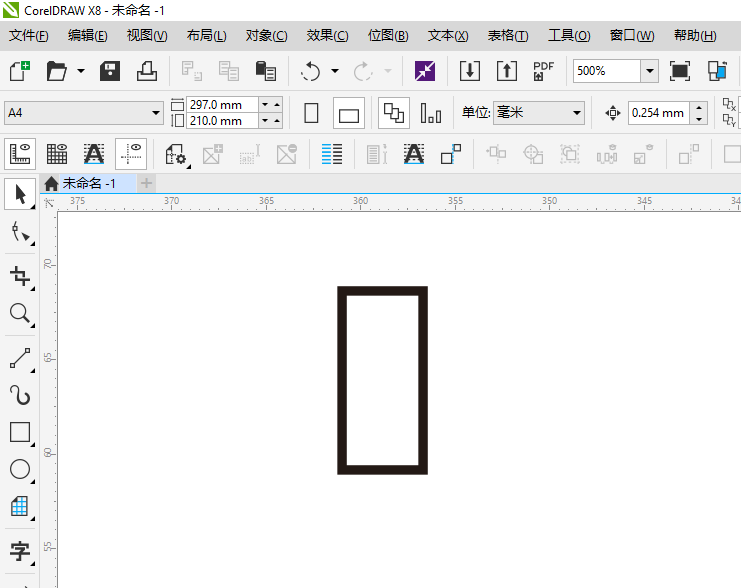The height and width of the screenshot is (588, 741).
Task: Click the Save floppy disk icon
Action: click(x=110, y=71)
